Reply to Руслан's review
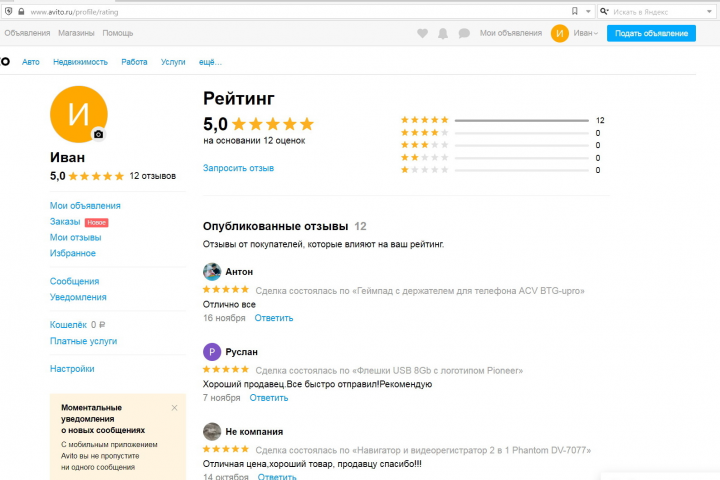The image size is (720, 480). pos(269,398)
